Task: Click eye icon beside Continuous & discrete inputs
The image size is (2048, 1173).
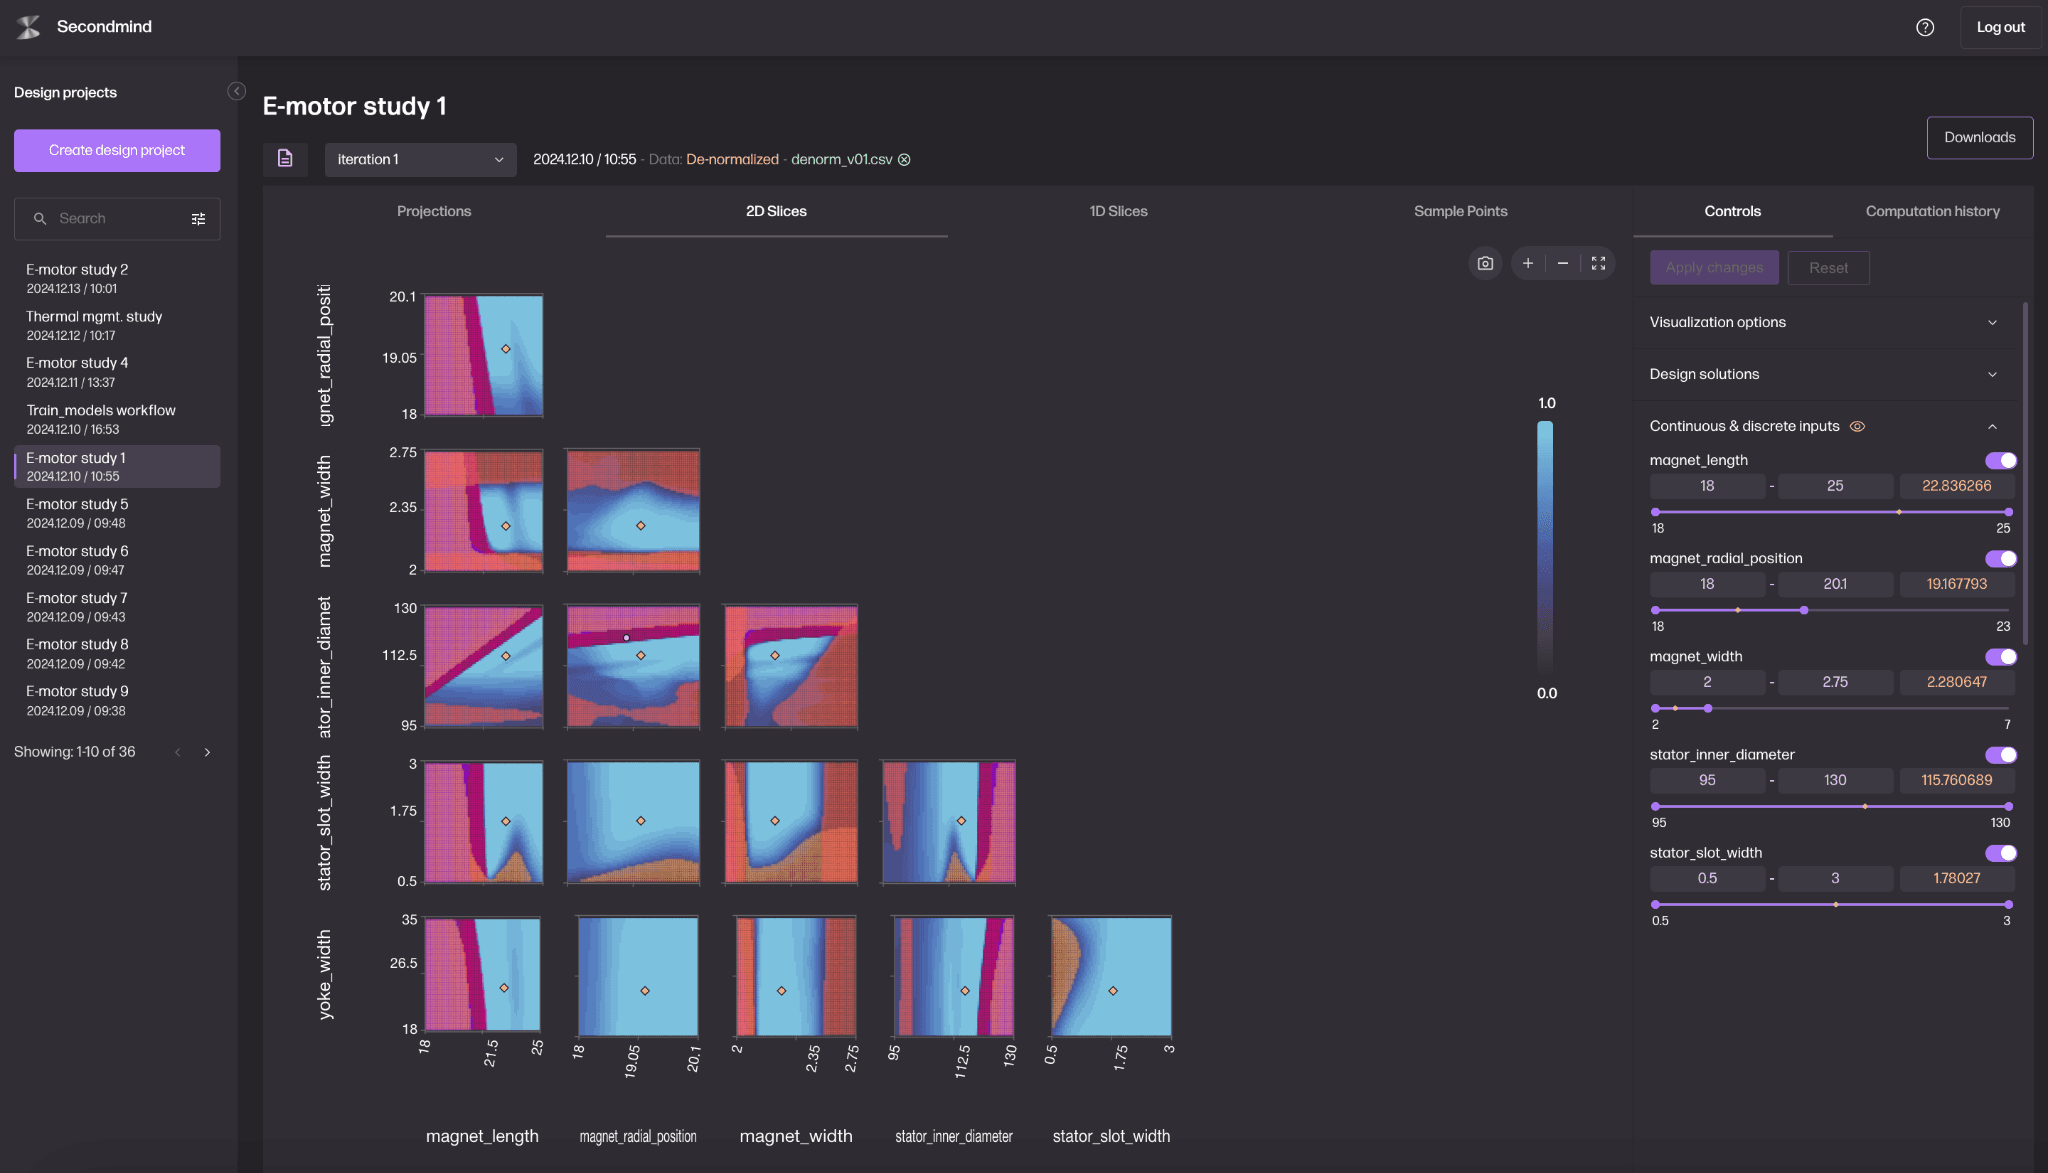Action: [x=1857, y=426]
